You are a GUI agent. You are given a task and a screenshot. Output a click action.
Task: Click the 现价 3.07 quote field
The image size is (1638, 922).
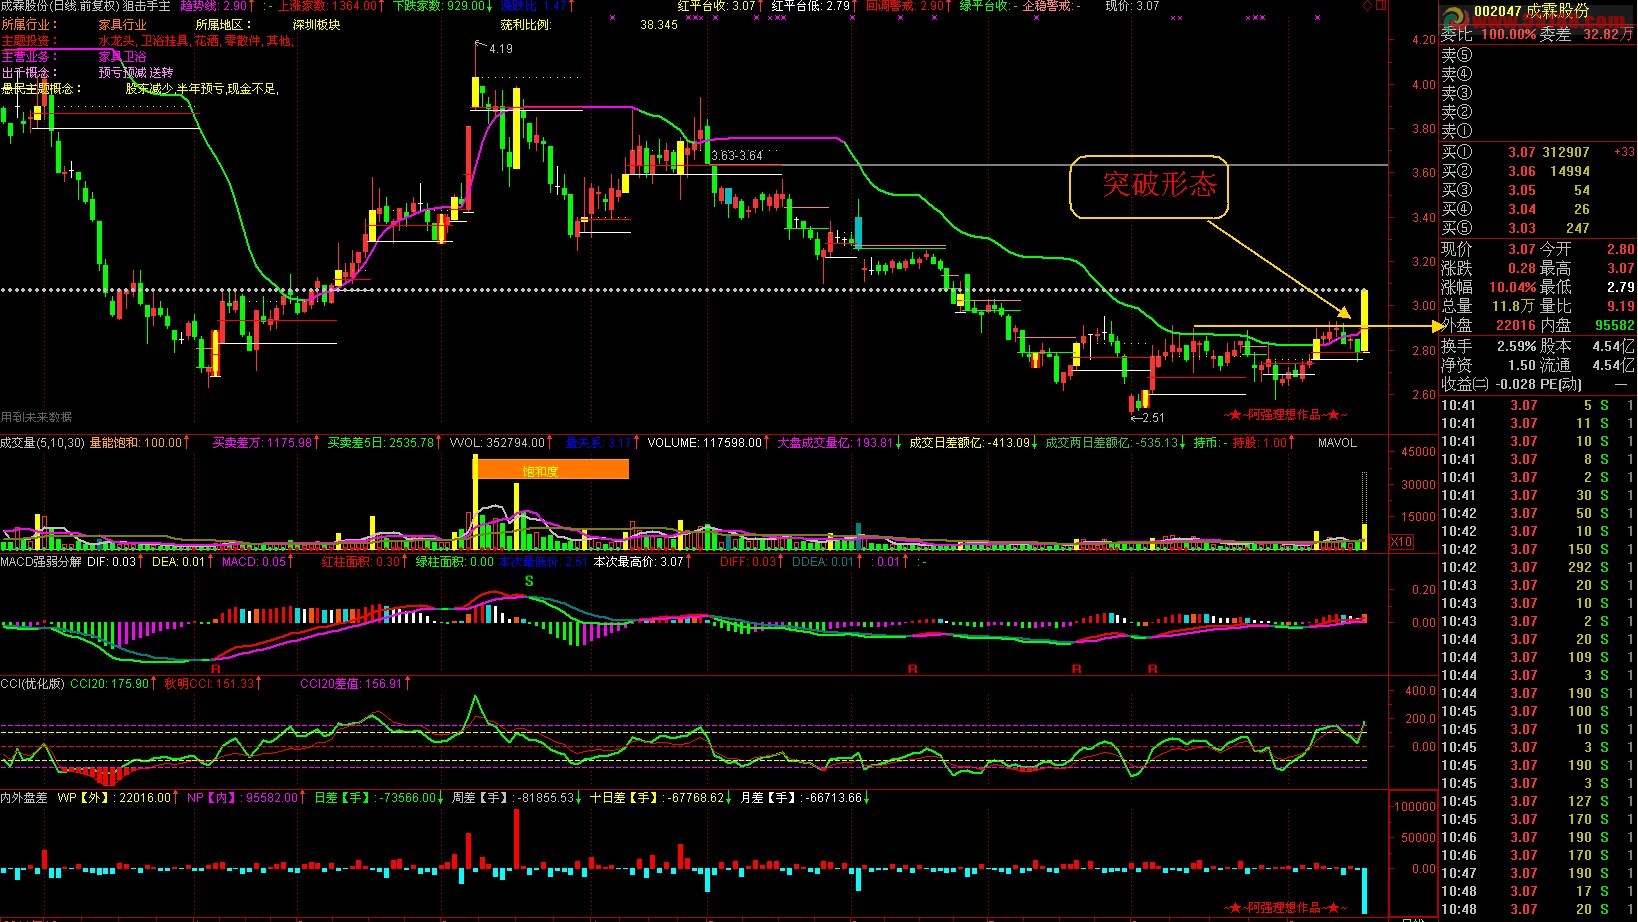pyautogui.click(x=1488, y=249)
